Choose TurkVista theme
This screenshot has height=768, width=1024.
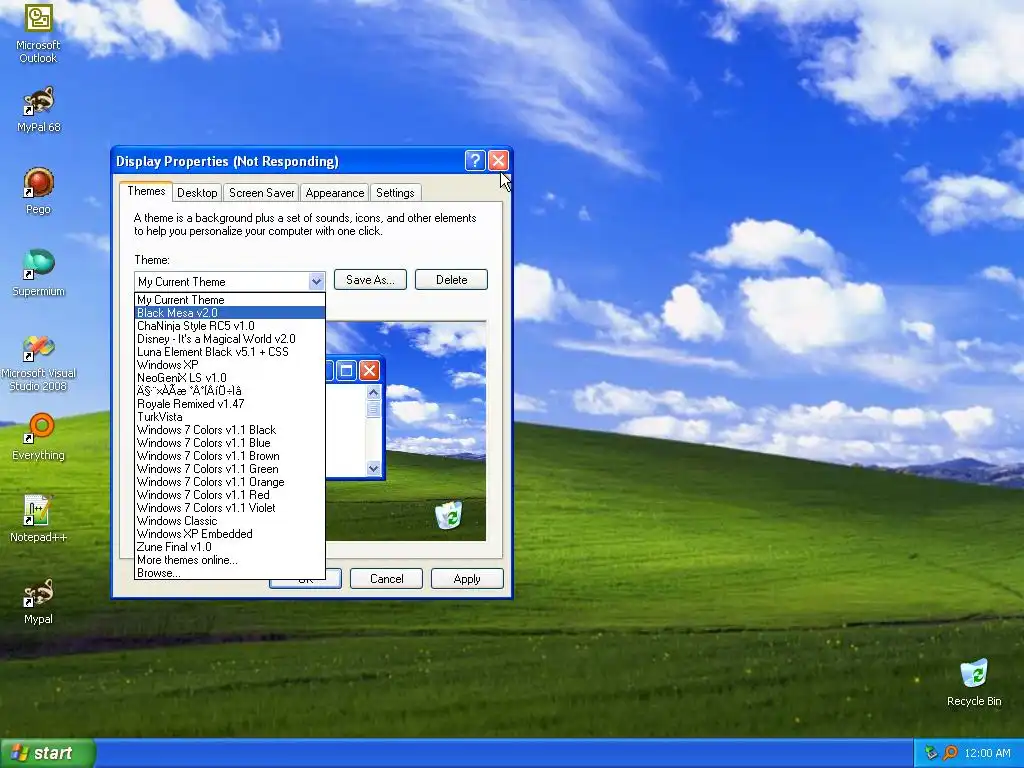230,417
